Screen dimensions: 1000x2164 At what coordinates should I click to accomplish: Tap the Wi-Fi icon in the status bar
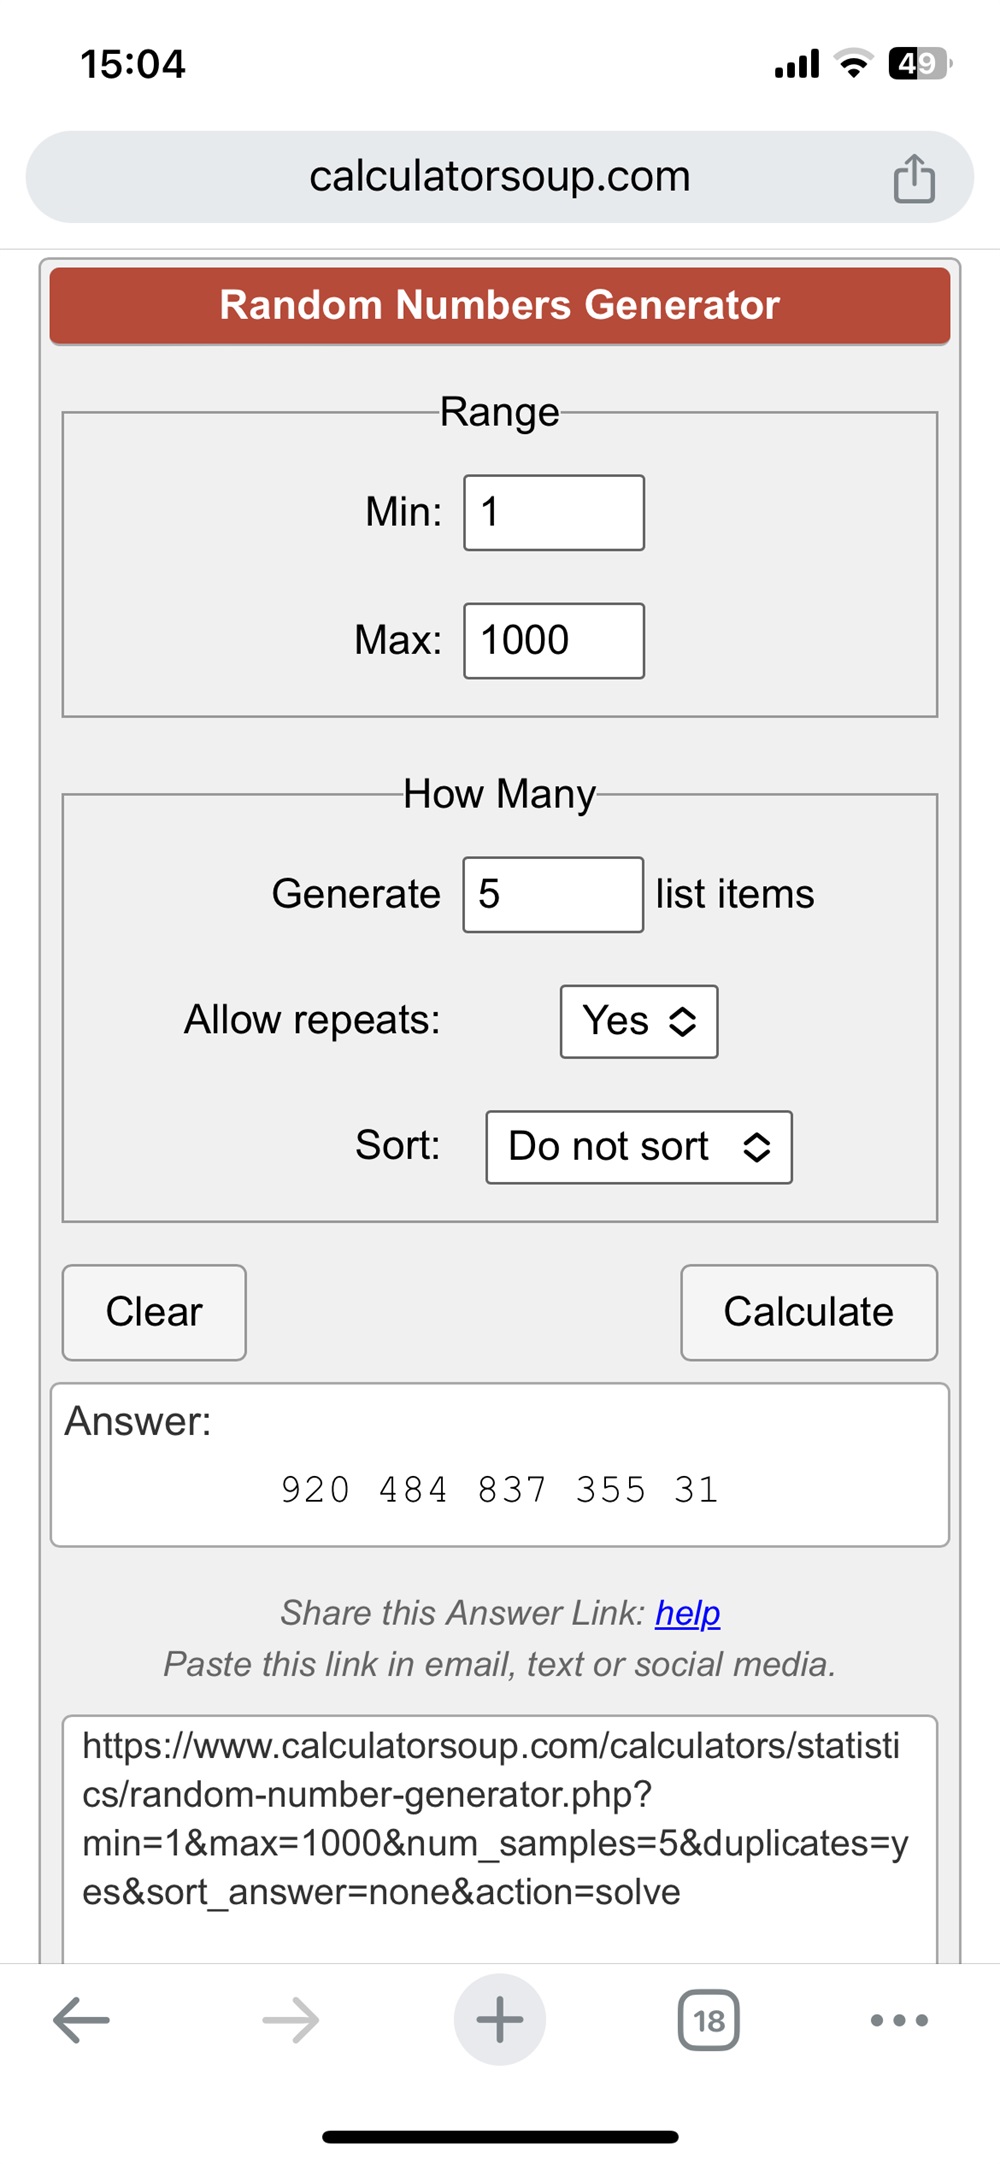tap(853, 64)
